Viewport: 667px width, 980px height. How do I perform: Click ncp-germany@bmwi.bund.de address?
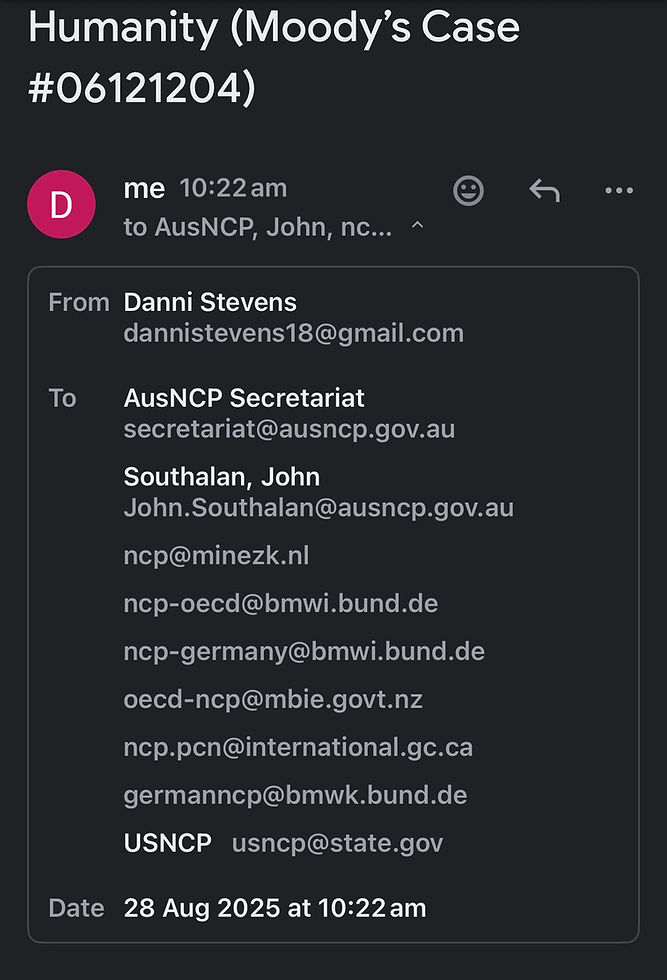tap(304, 651)
